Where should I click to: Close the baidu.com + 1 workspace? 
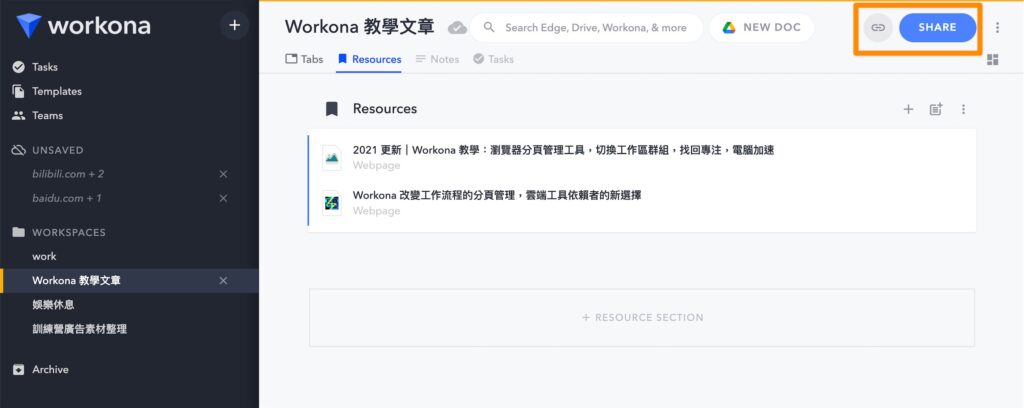tap(223, 198)
